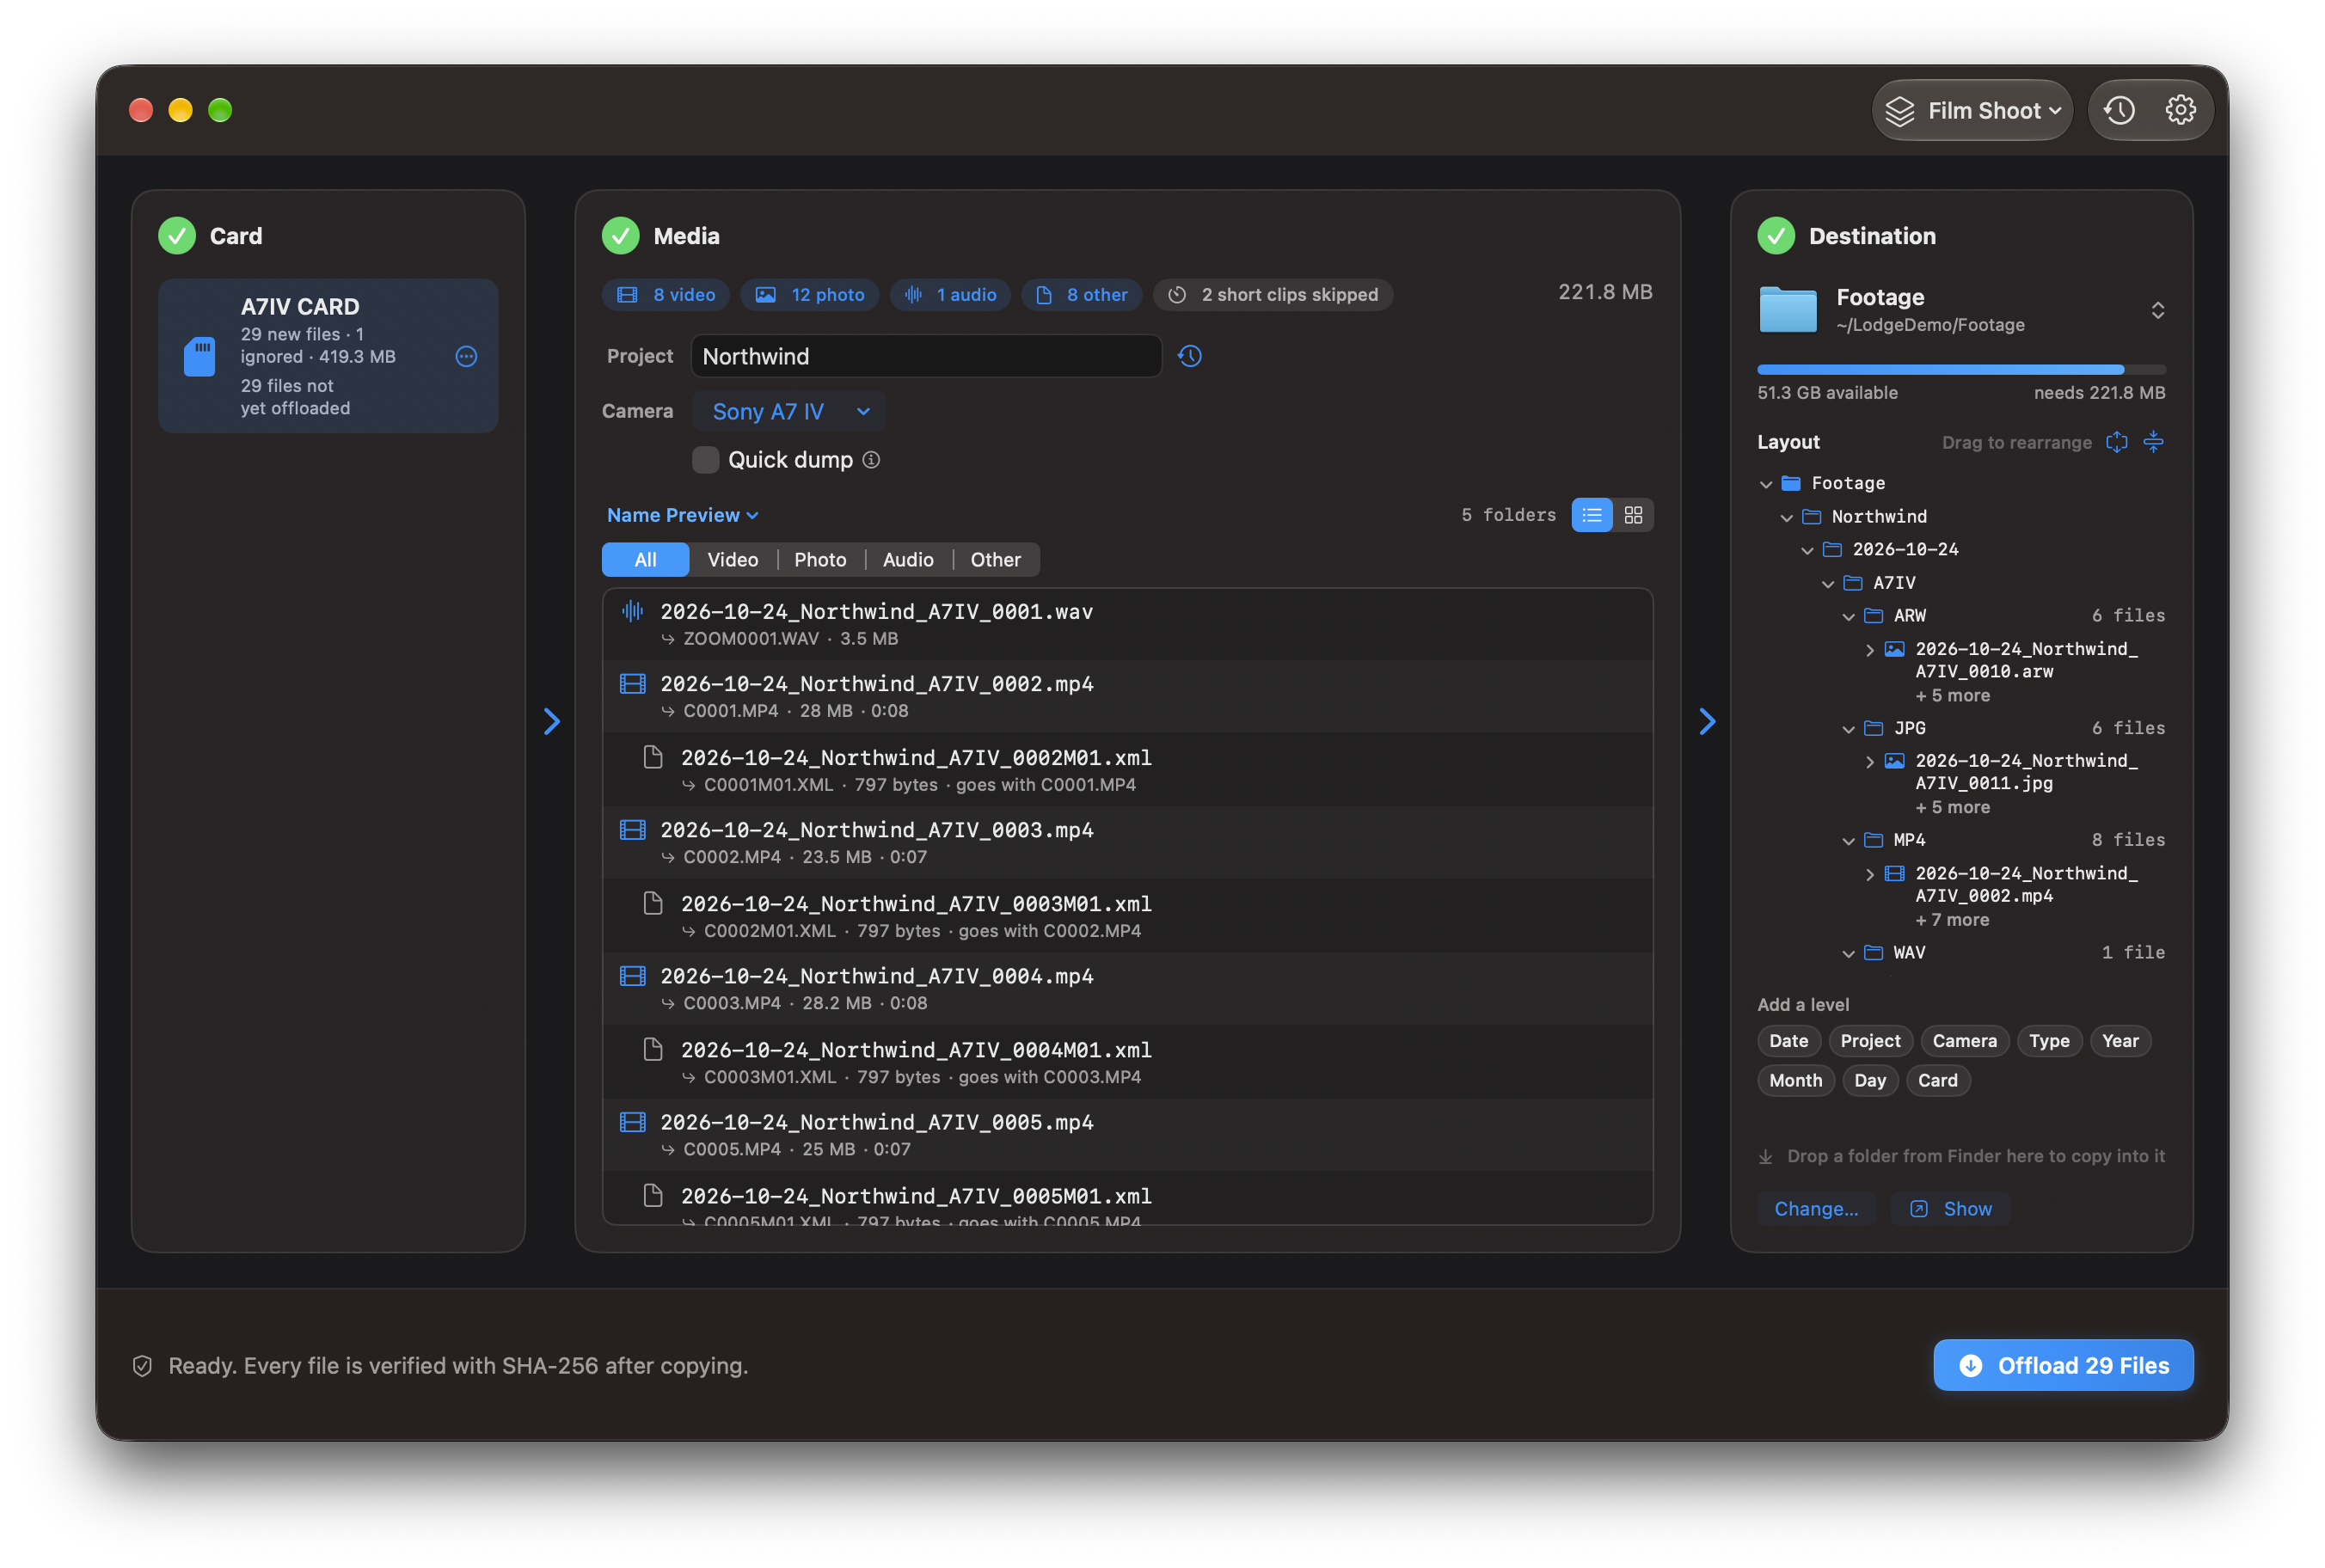
Task: Click the arrow between Media and Destination panels
Action: tap(1706, 721)
